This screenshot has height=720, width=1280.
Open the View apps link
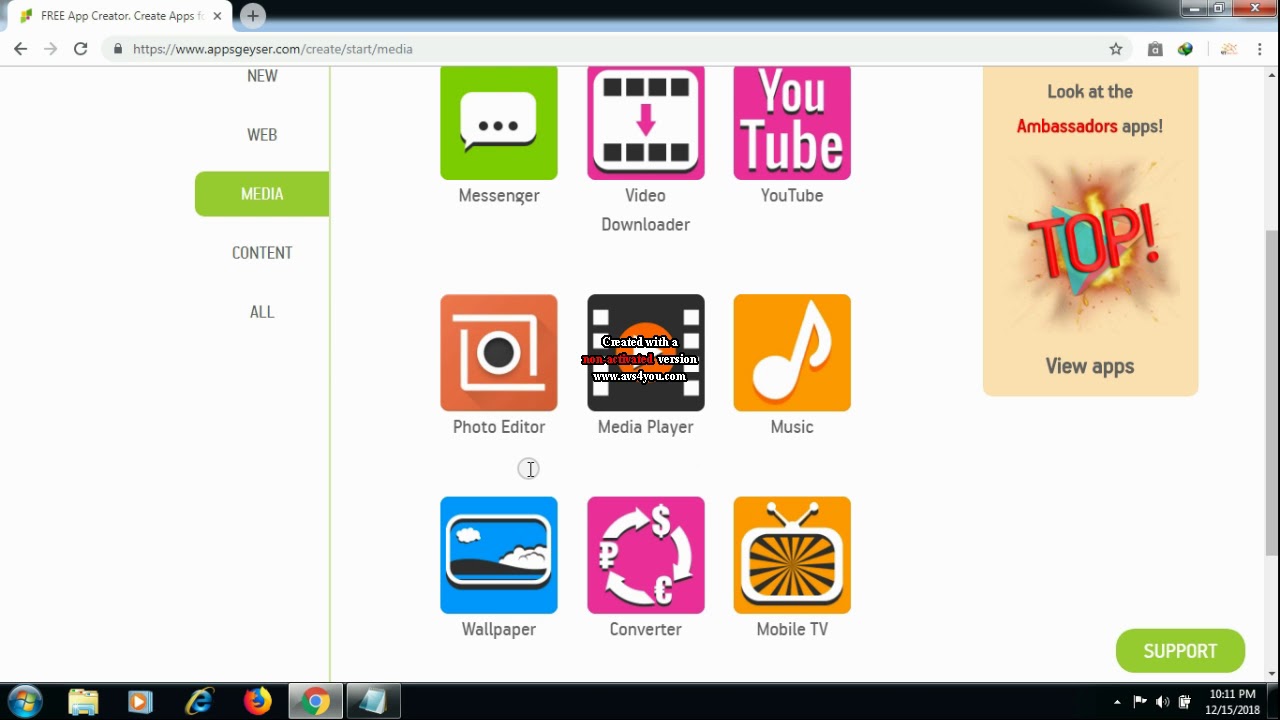click(x=1089, y=366)
